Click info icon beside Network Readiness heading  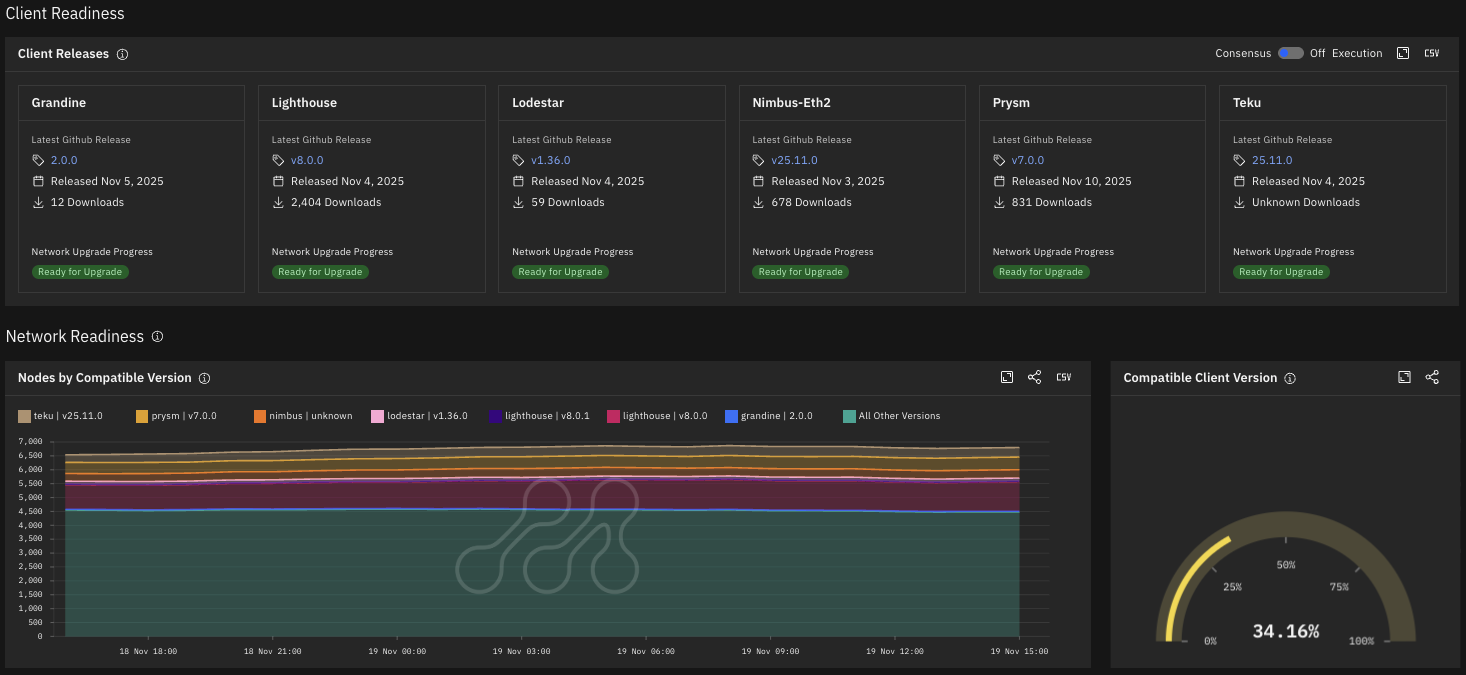pyautogui.click(x=157, y=337)
